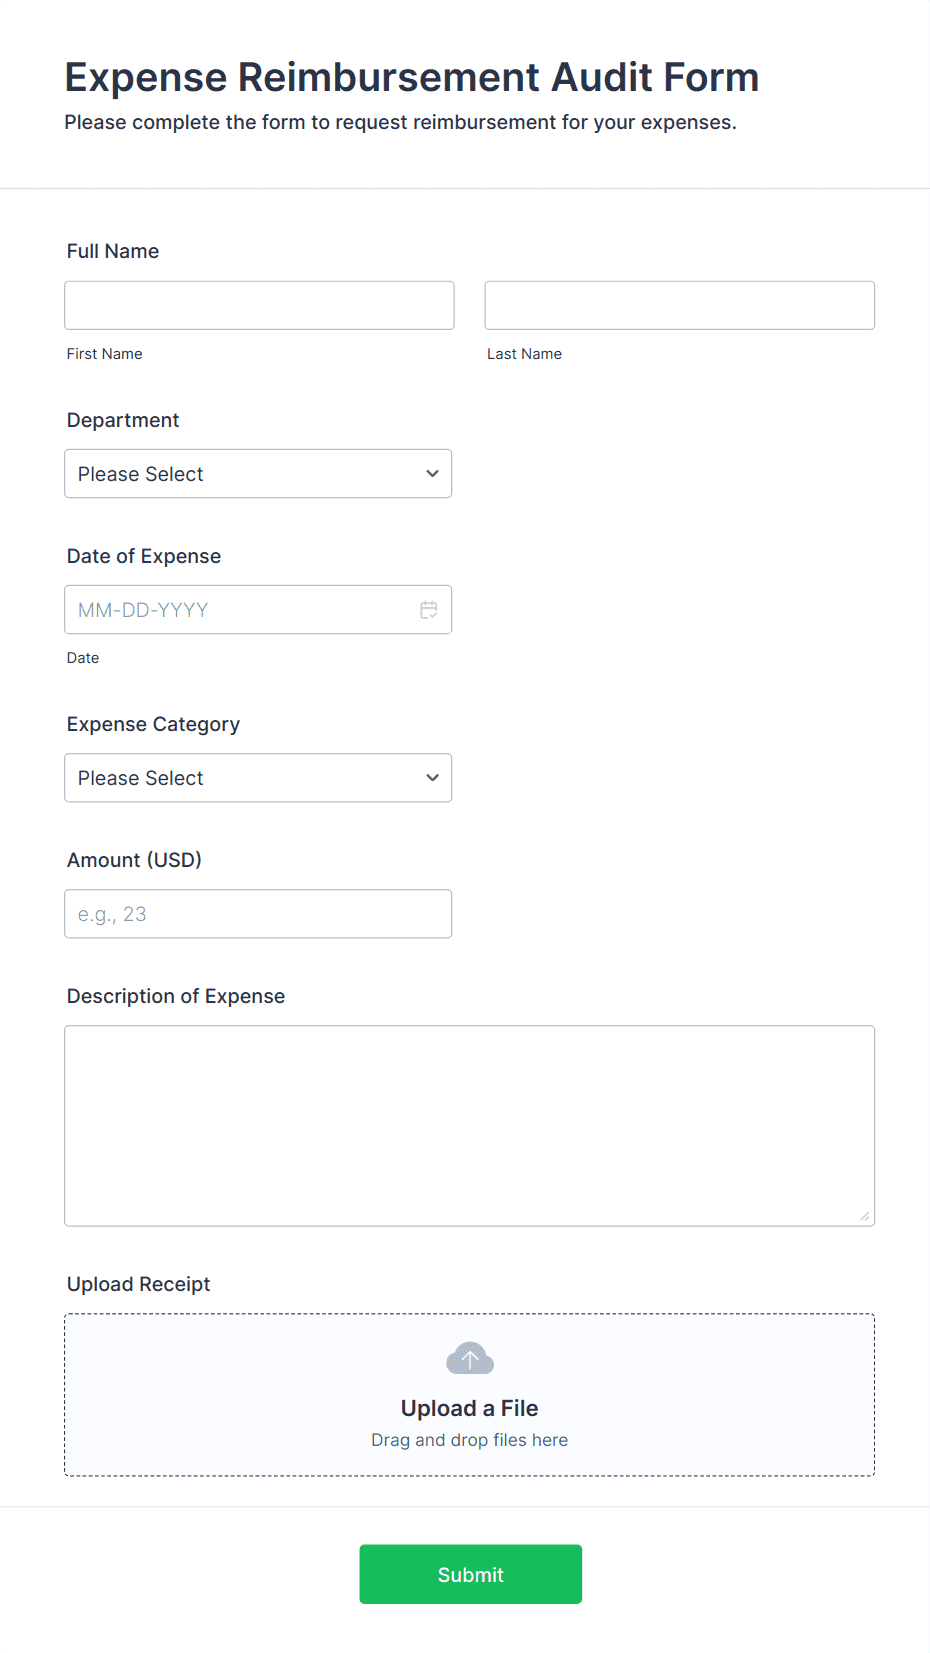This screenshot has height=1653, width=930.
Task: Click the Department dropdown chevron
Action: click(x=432, y=473)
